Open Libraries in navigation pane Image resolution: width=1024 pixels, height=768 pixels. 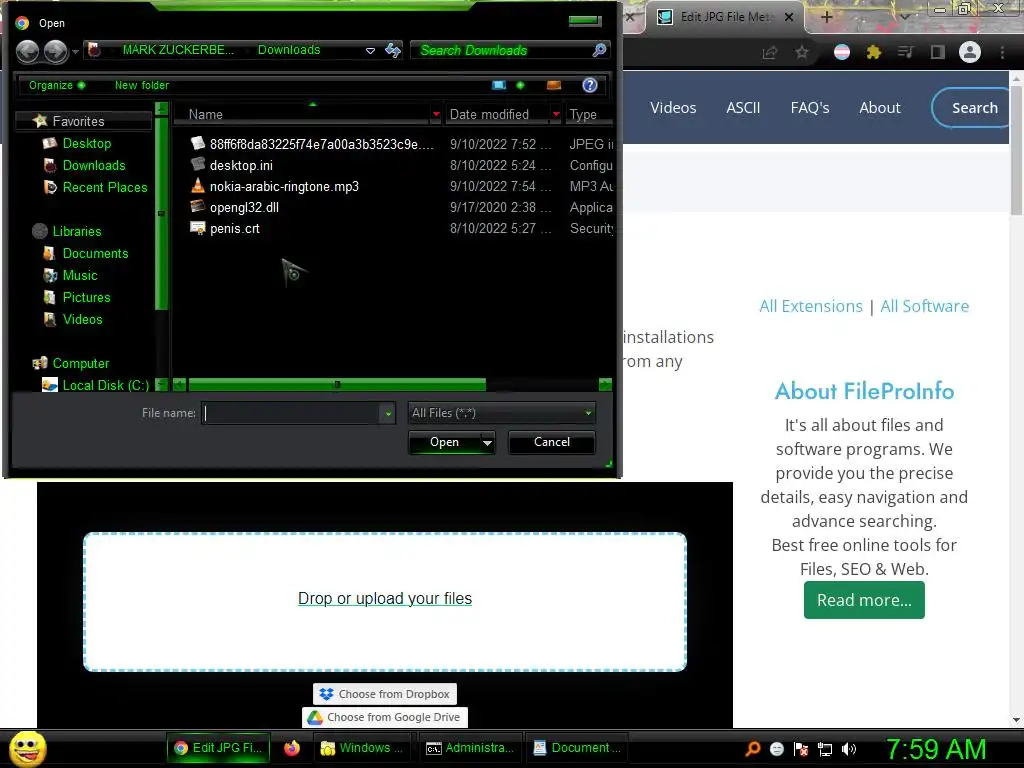(77, 231)
